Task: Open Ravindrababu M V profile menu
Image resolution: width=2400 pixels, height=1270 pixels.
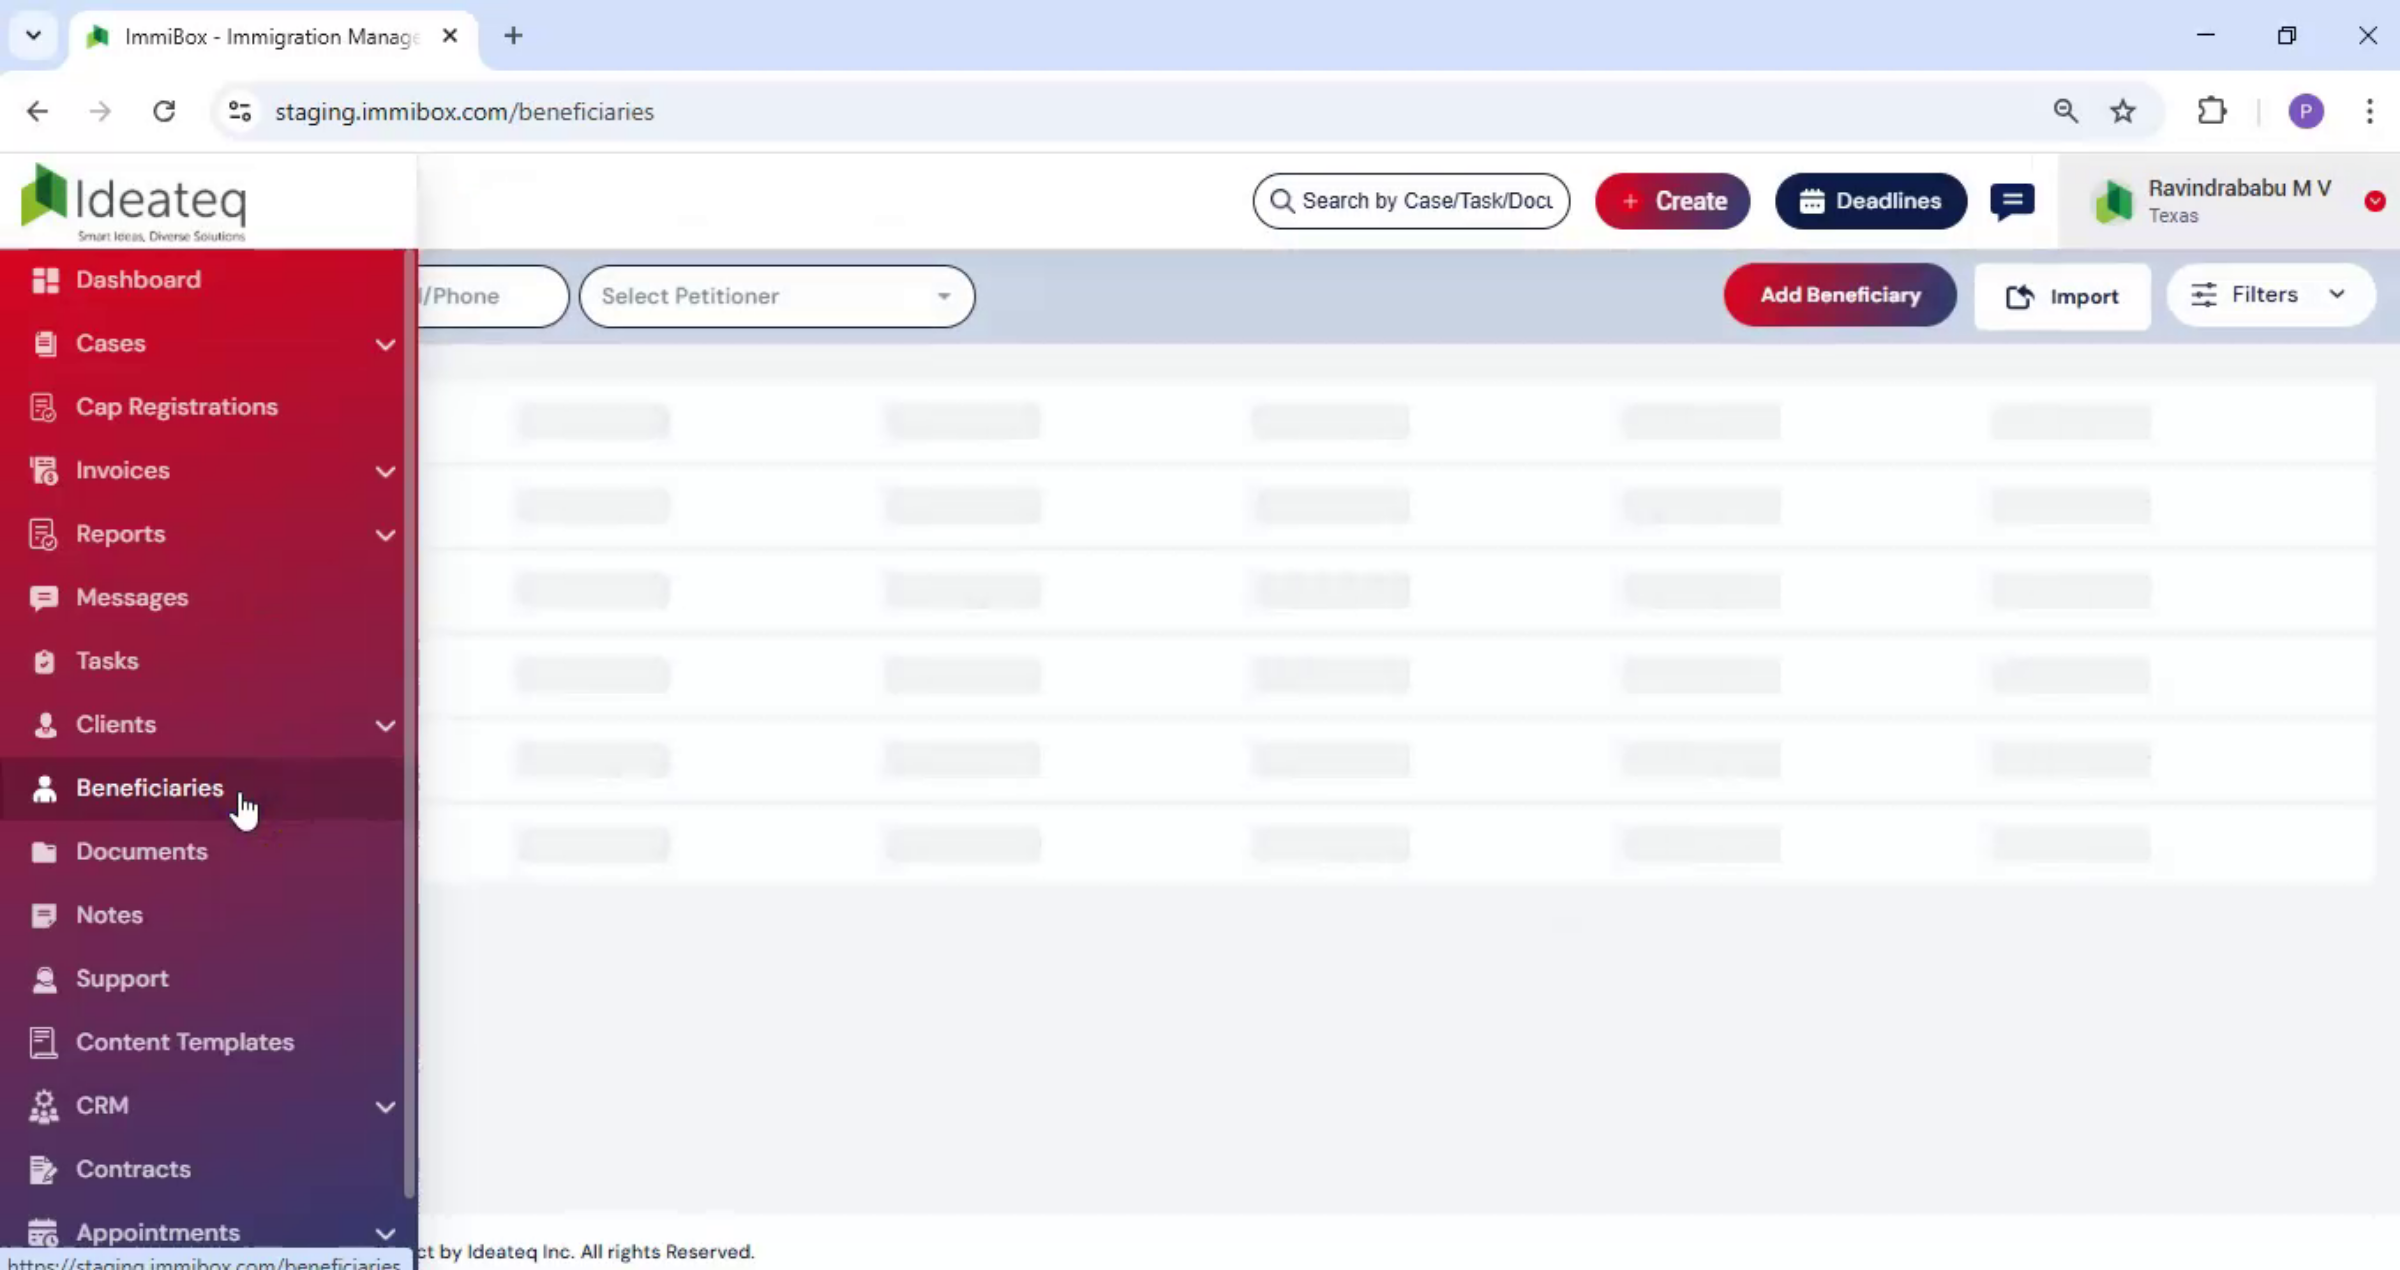Action: [2229, 201]
